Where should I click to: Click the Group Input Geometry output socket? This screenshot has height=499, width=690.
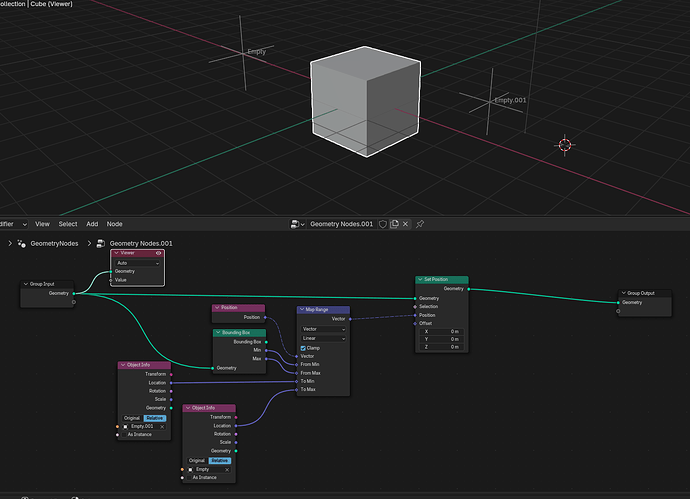pyautogui.click(x=73, y=294)
